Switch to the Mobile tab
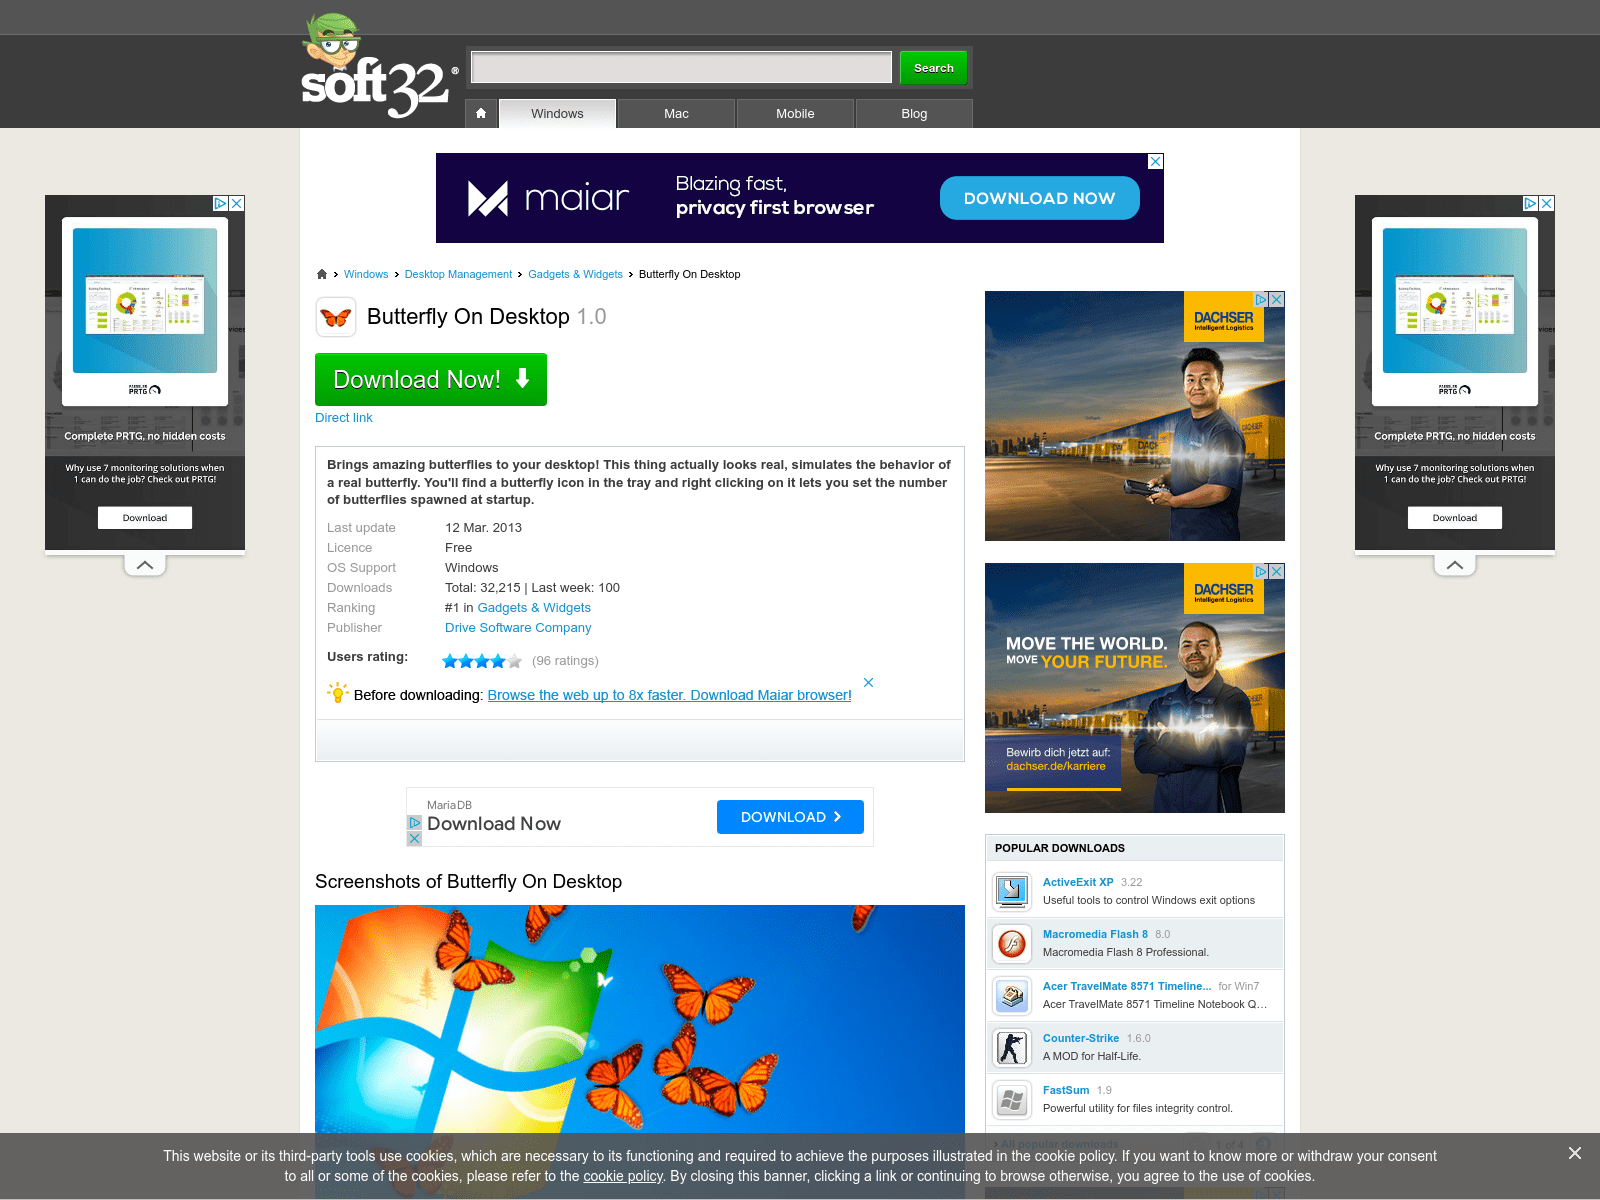The image size is (1600, 1200). click(795, 113)
